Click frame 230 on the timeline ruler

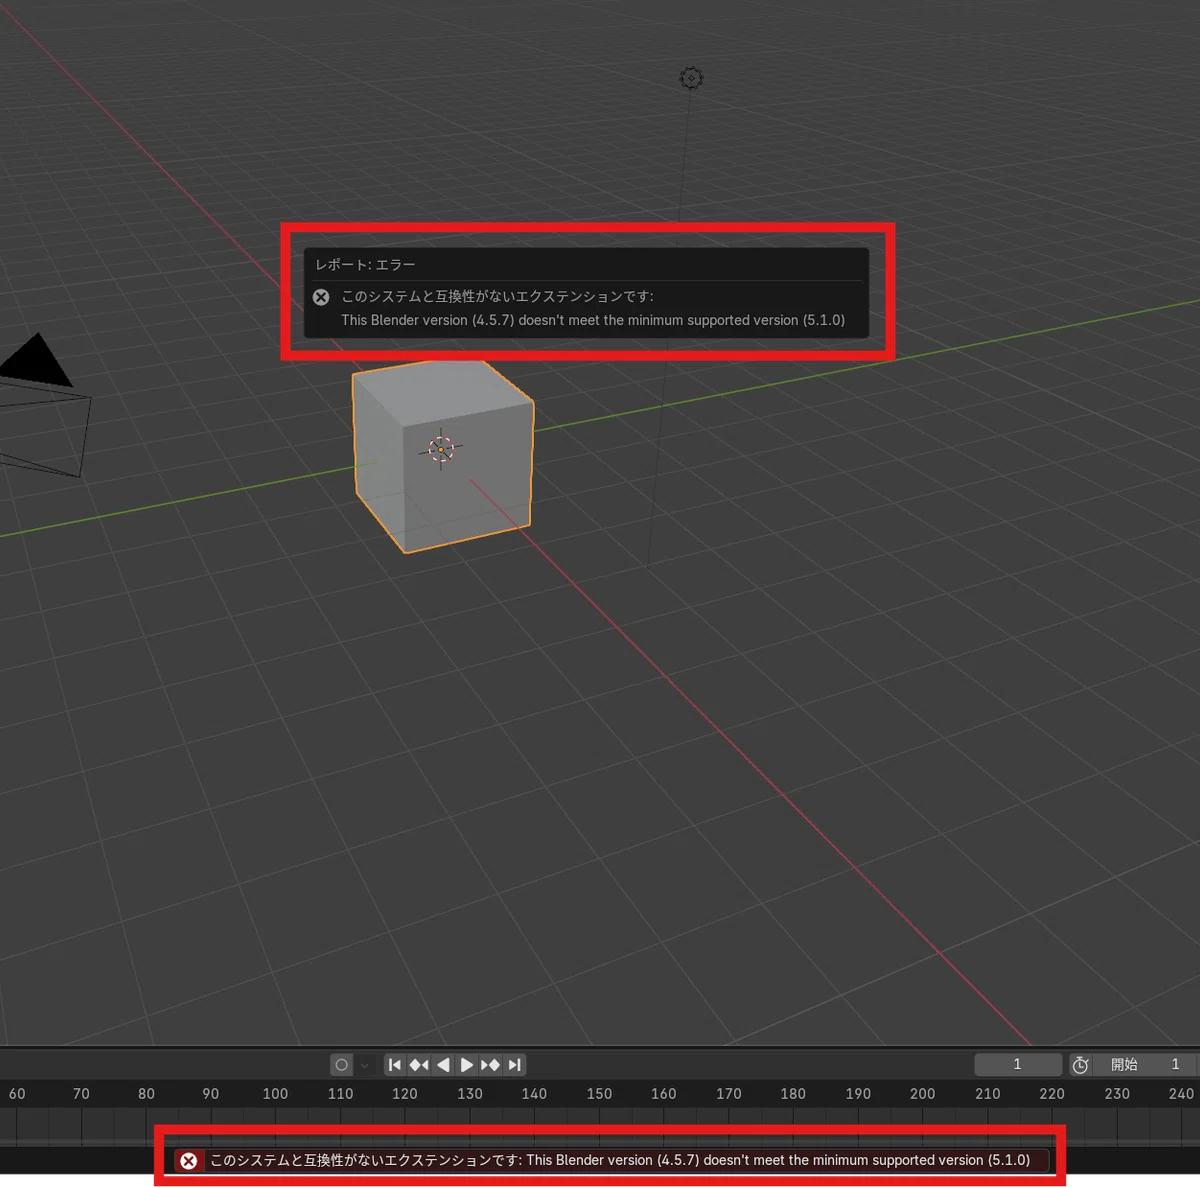(1117, 1094)
